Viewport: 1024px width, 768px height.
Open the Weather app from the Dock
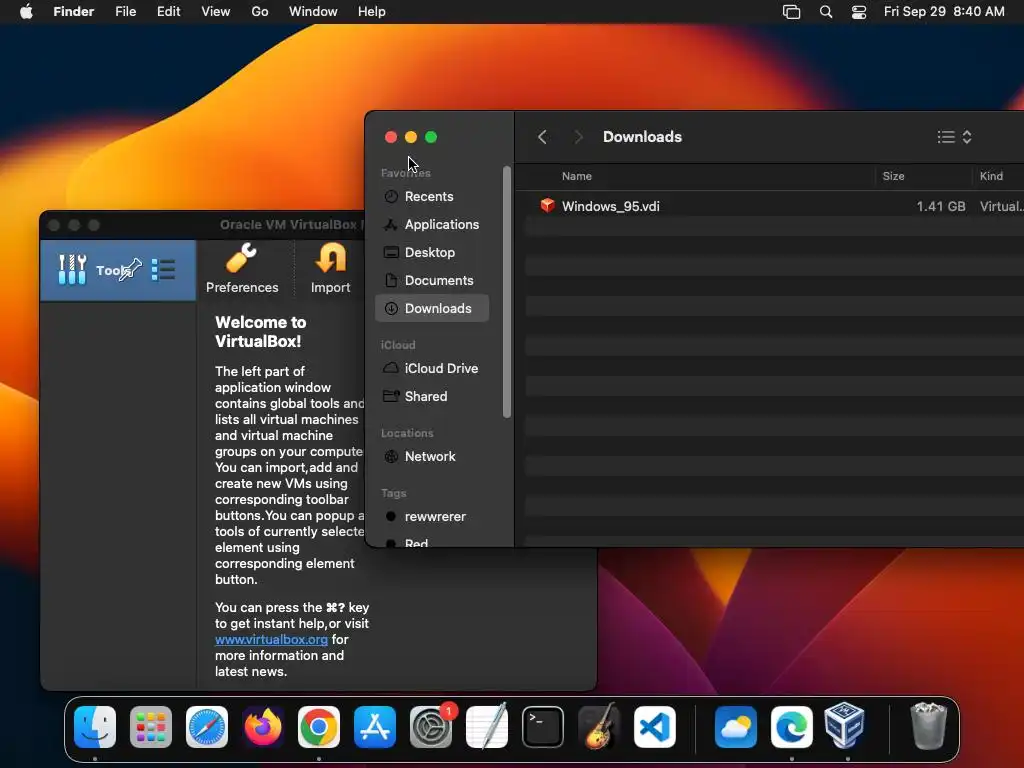pyautogui.click(x=736, y=727)
